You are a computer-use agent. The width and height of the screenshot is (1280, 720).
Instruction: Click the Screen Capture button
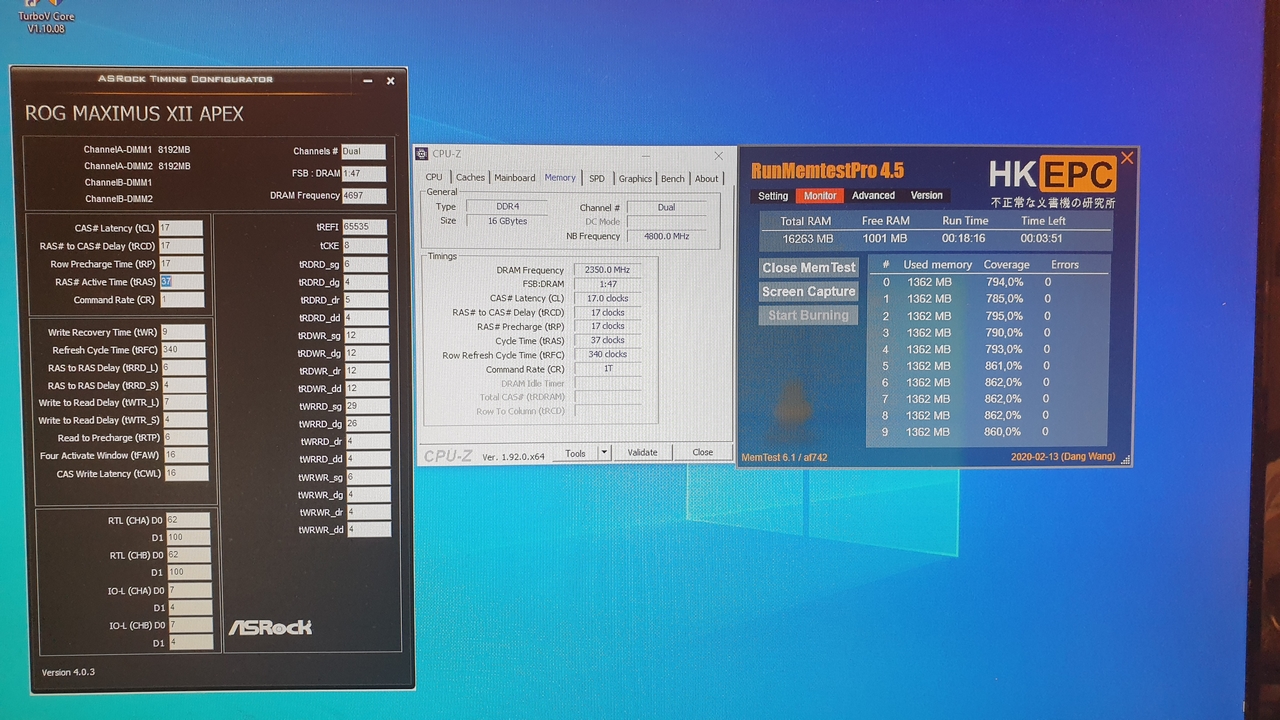(809, 292)
